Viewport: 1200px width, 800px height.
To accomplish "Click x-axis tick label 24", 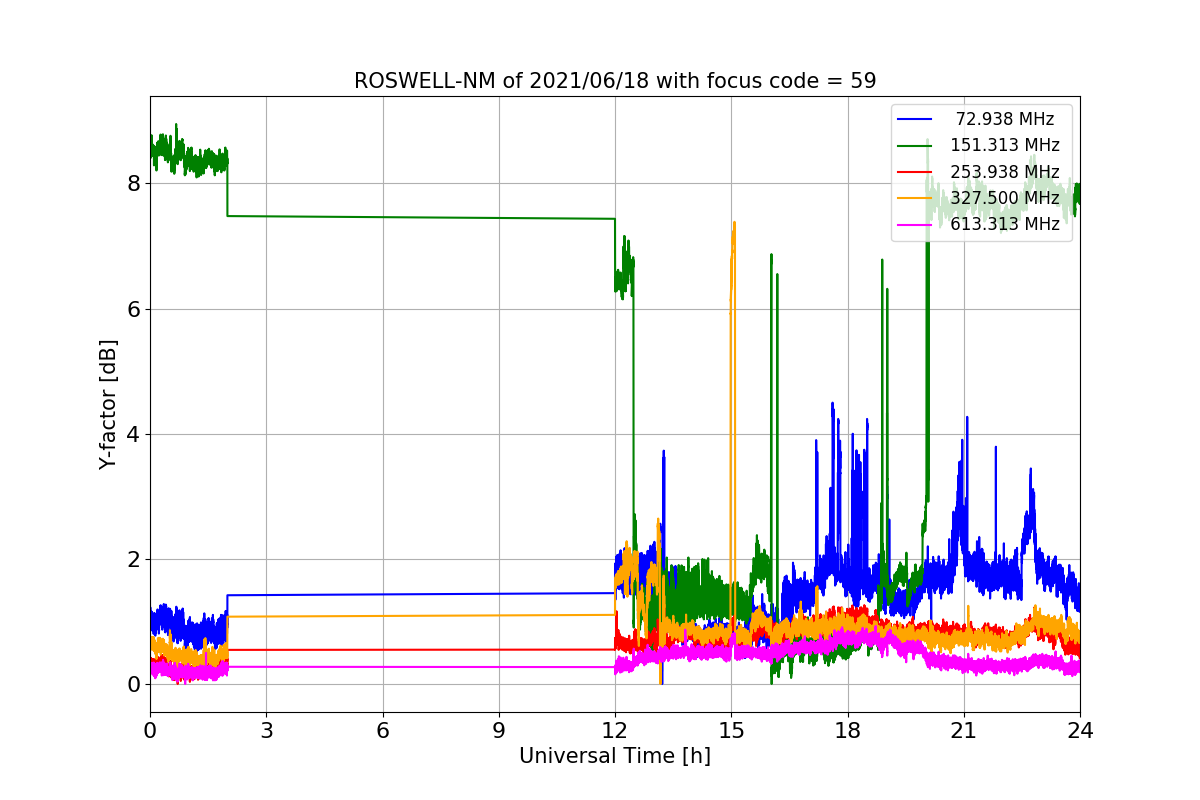I will tap(1080, 730).
